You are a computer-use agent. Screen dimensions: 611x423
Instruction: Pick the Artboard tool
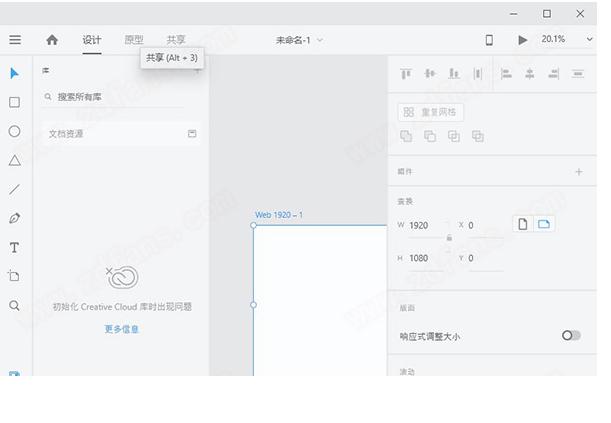pos(14,276)
